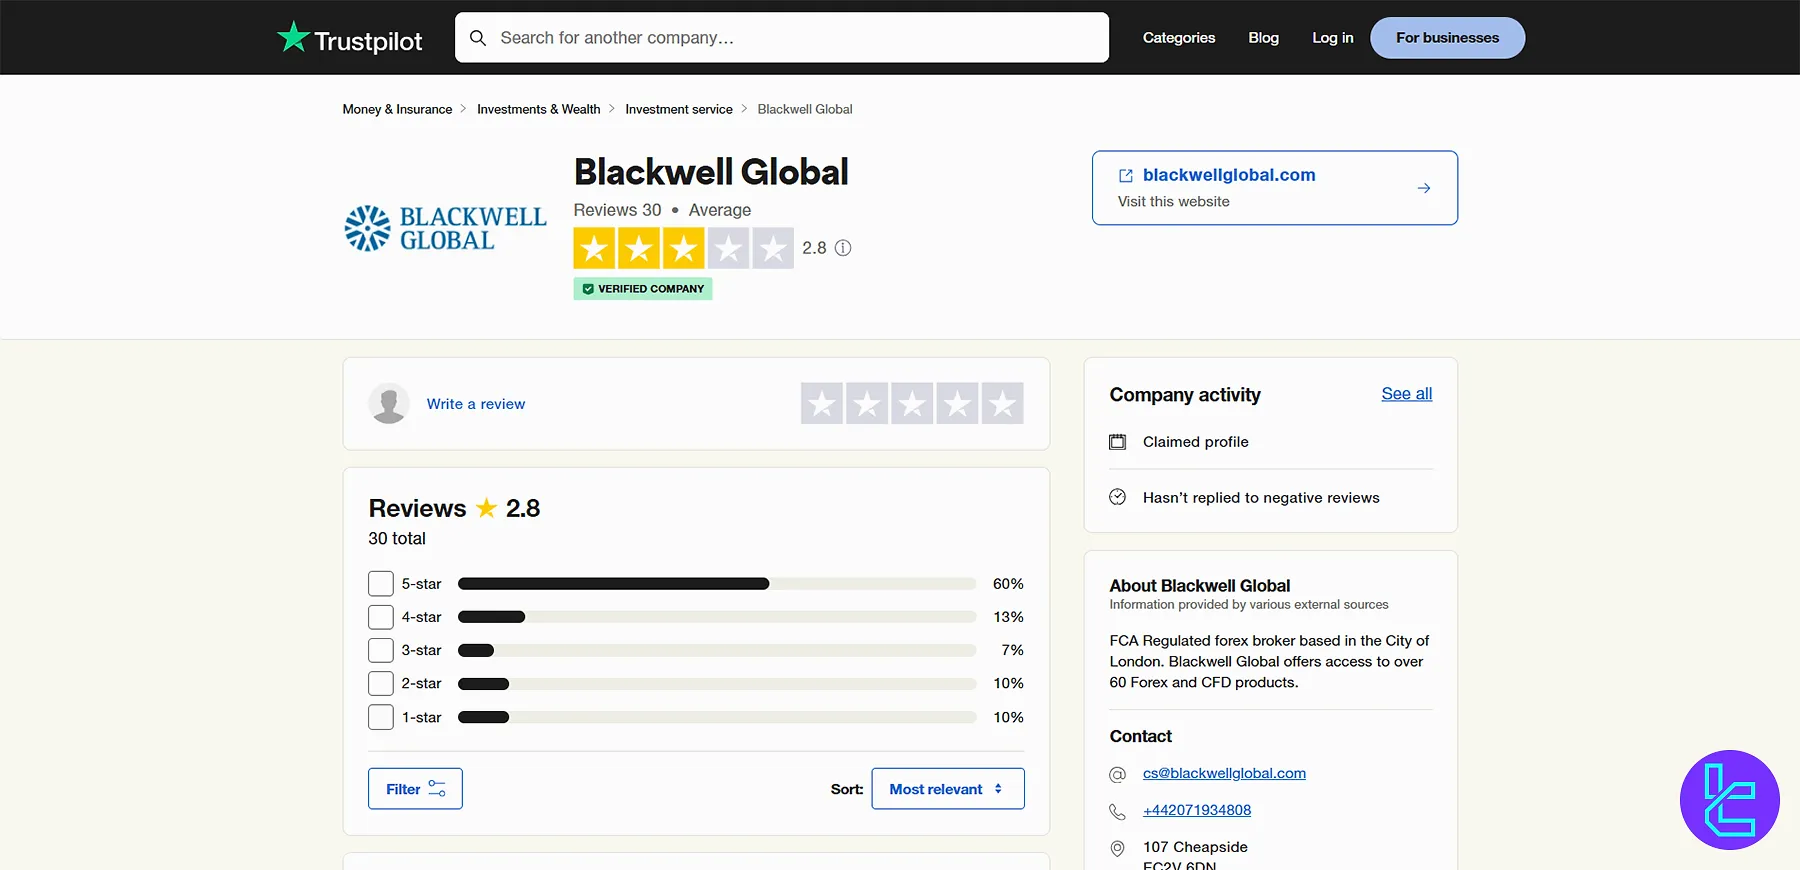This screenshot has height=870, width=1800.
Task: Click the "30 total" reviews count
Action: (397, 538)
